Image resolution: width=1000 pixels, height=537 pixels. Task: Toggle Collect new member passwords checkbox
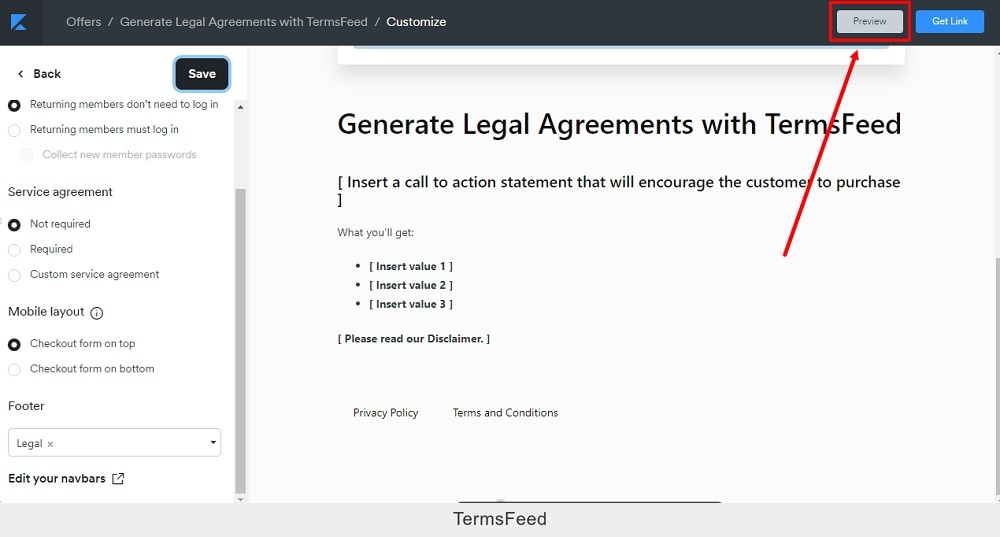point(27,154)
